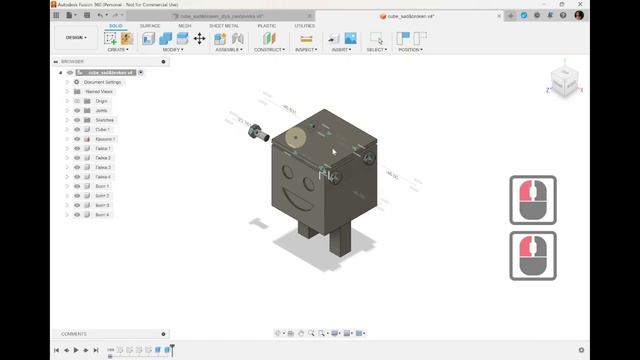This screenshot has height=360, width=640.
Task: Click the Look At icon
Action: (291, 333)
